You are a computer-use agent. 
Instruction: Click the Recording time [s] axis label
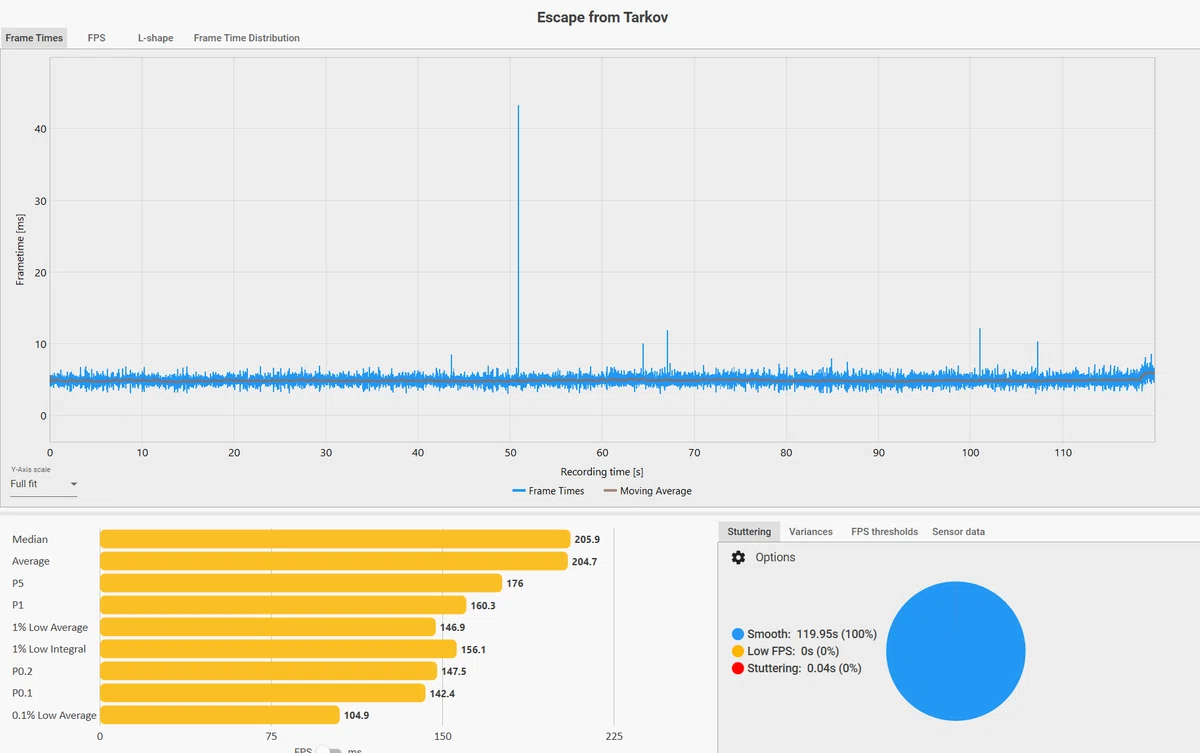(602, 471)
